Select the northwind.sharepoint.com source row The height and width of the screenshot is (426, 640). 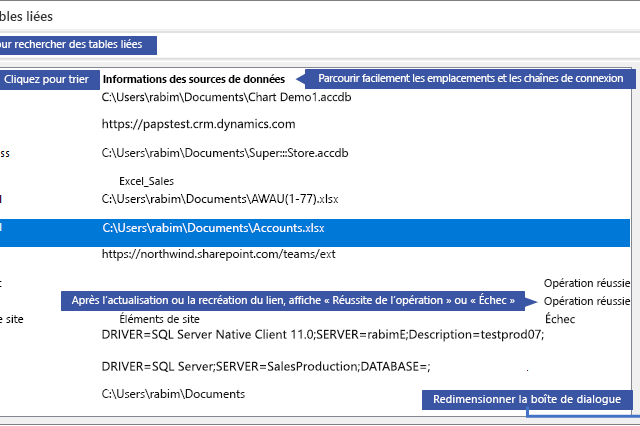pos(218,255)
